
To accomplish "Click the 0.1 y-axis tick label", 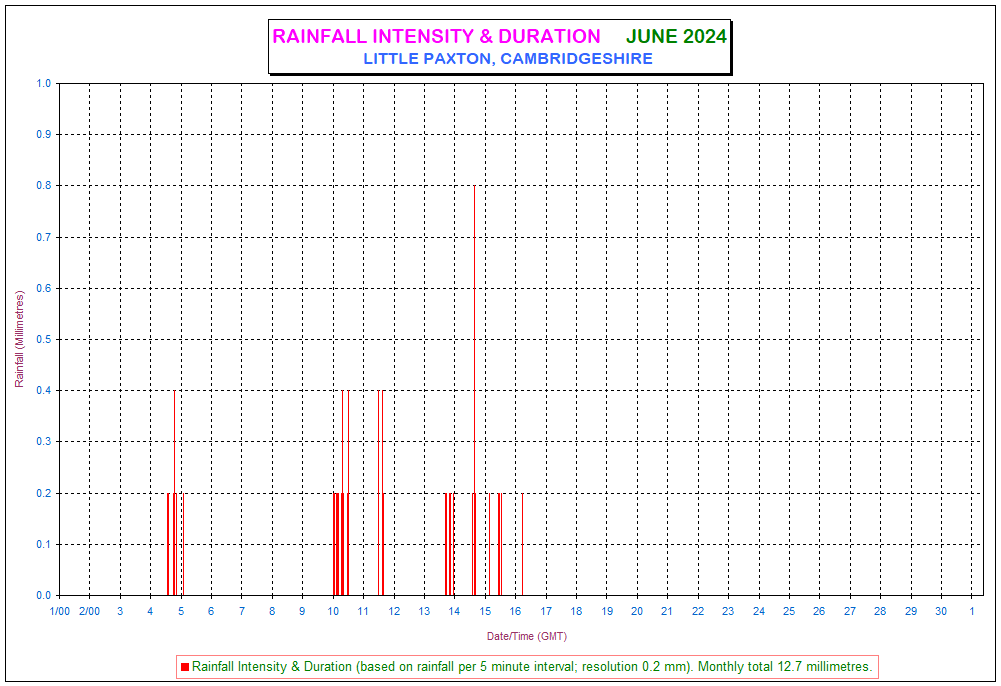I will click(x=44, y=544).
